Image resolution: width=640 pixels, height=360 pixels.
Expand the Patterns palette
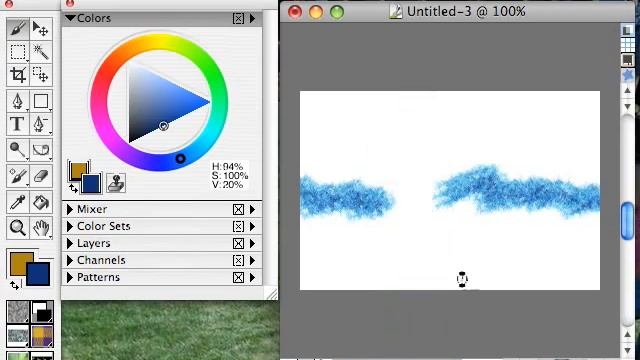pos(70,278)
